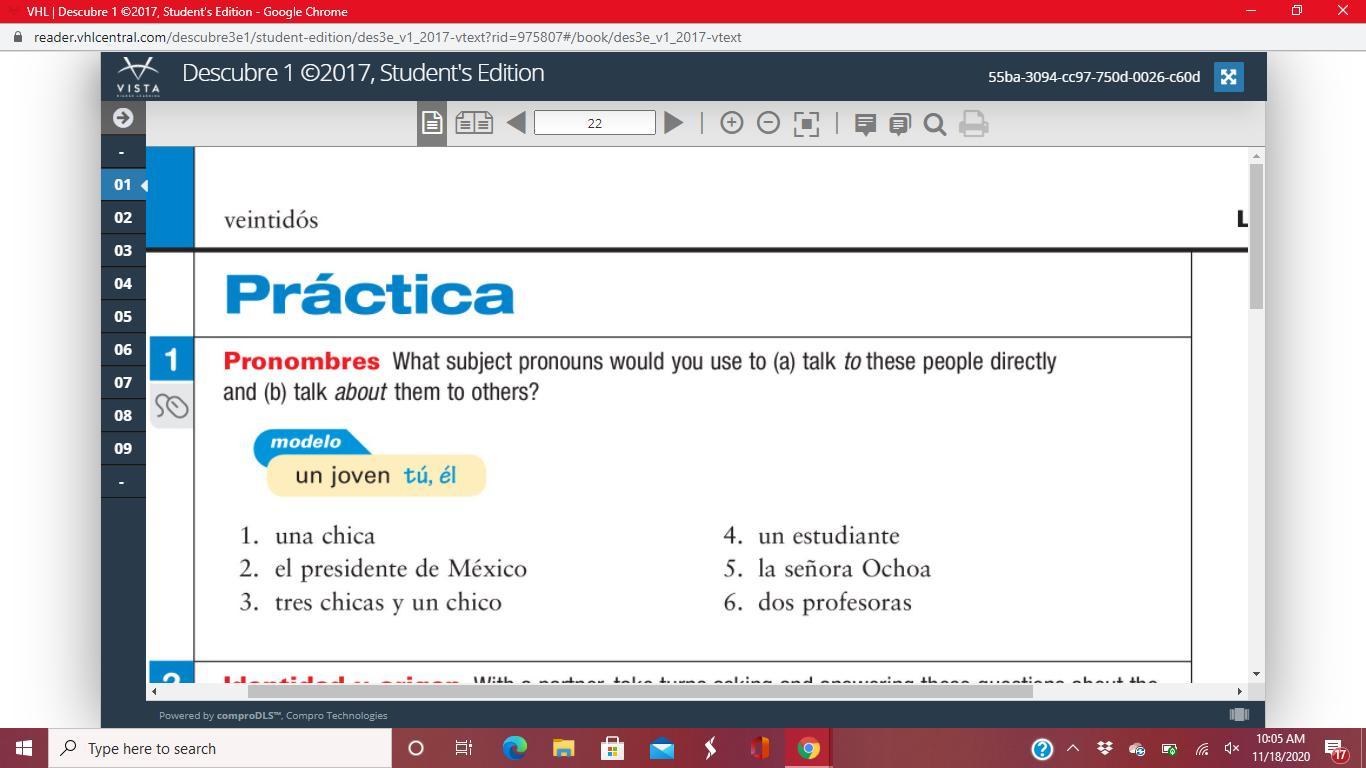Click the item 'un estudiante'
This screenshot has width=1366, height=768.
[x=829, y=536]
